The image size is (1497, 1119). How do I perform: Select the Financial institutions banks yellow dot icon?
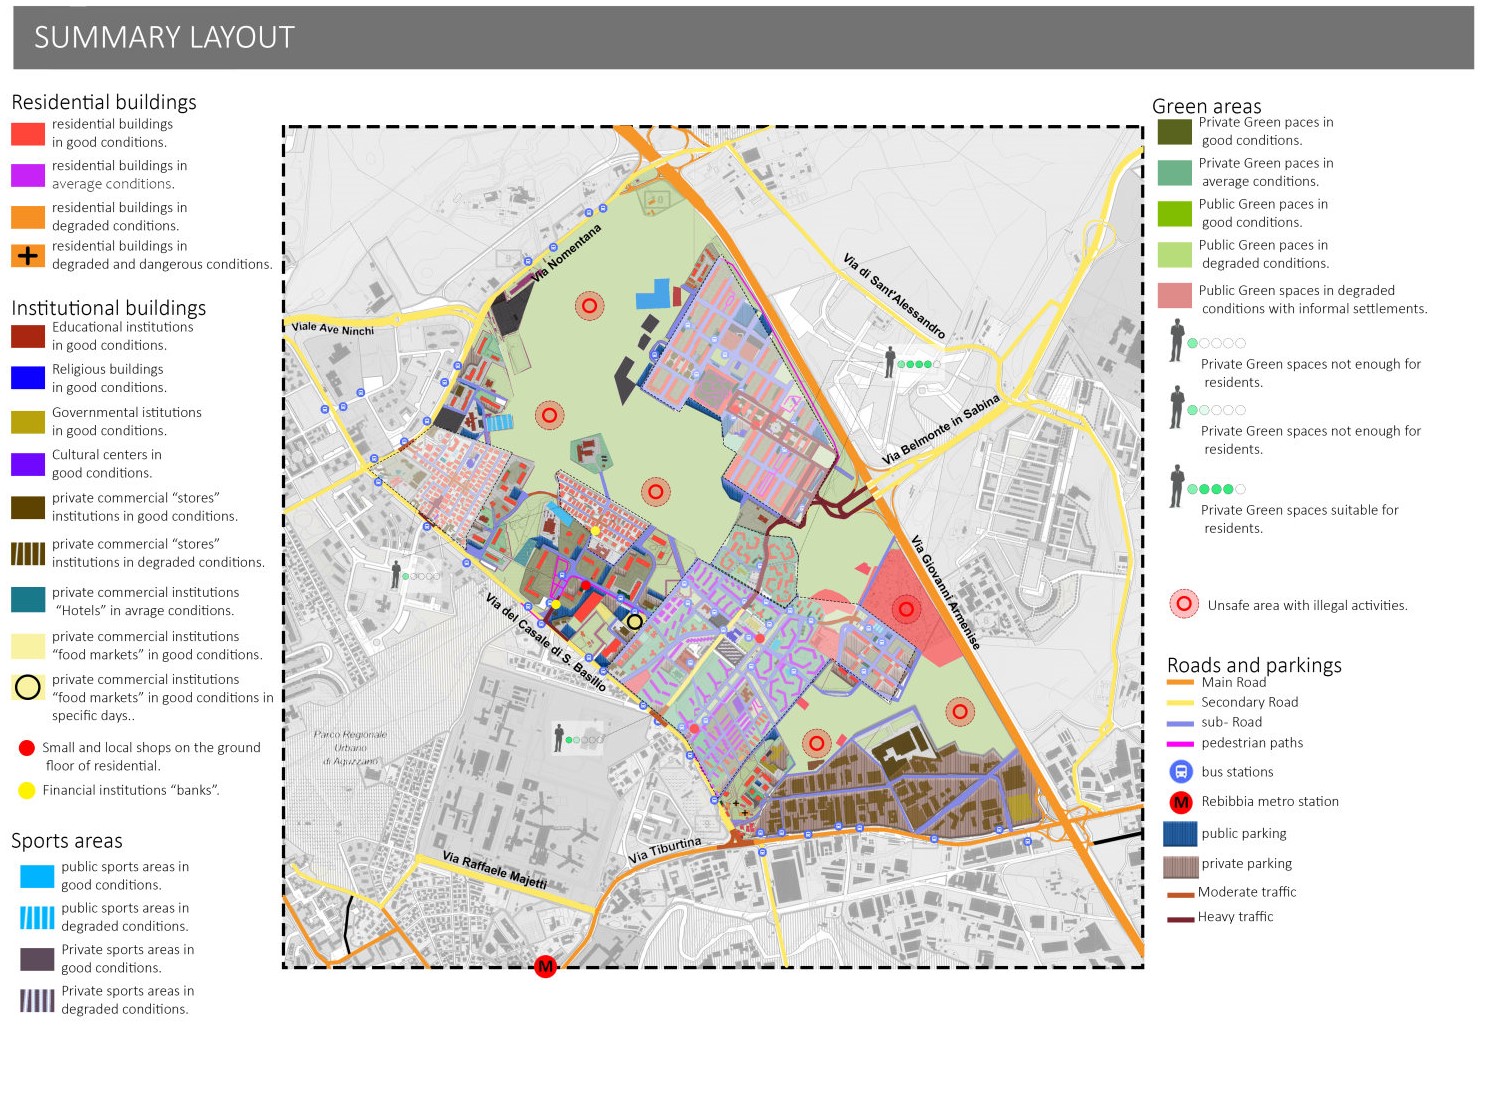[x=26, y=789]
